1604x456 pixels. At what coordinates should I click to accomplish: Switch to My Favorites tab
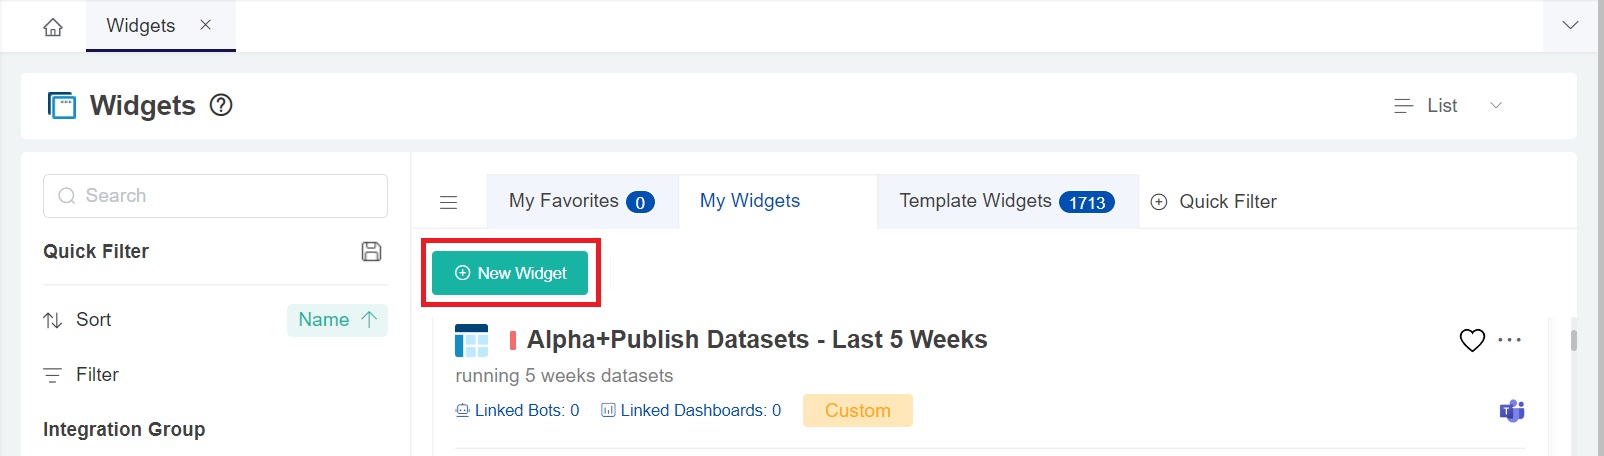(x=581, y=201)
